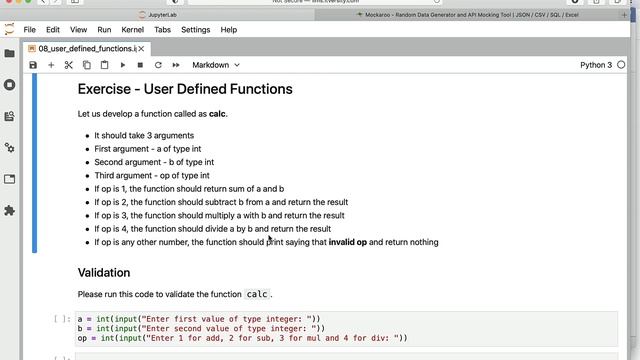
Task: Click 'Let us develop a function' sentence
Action: tap(152, 114)
